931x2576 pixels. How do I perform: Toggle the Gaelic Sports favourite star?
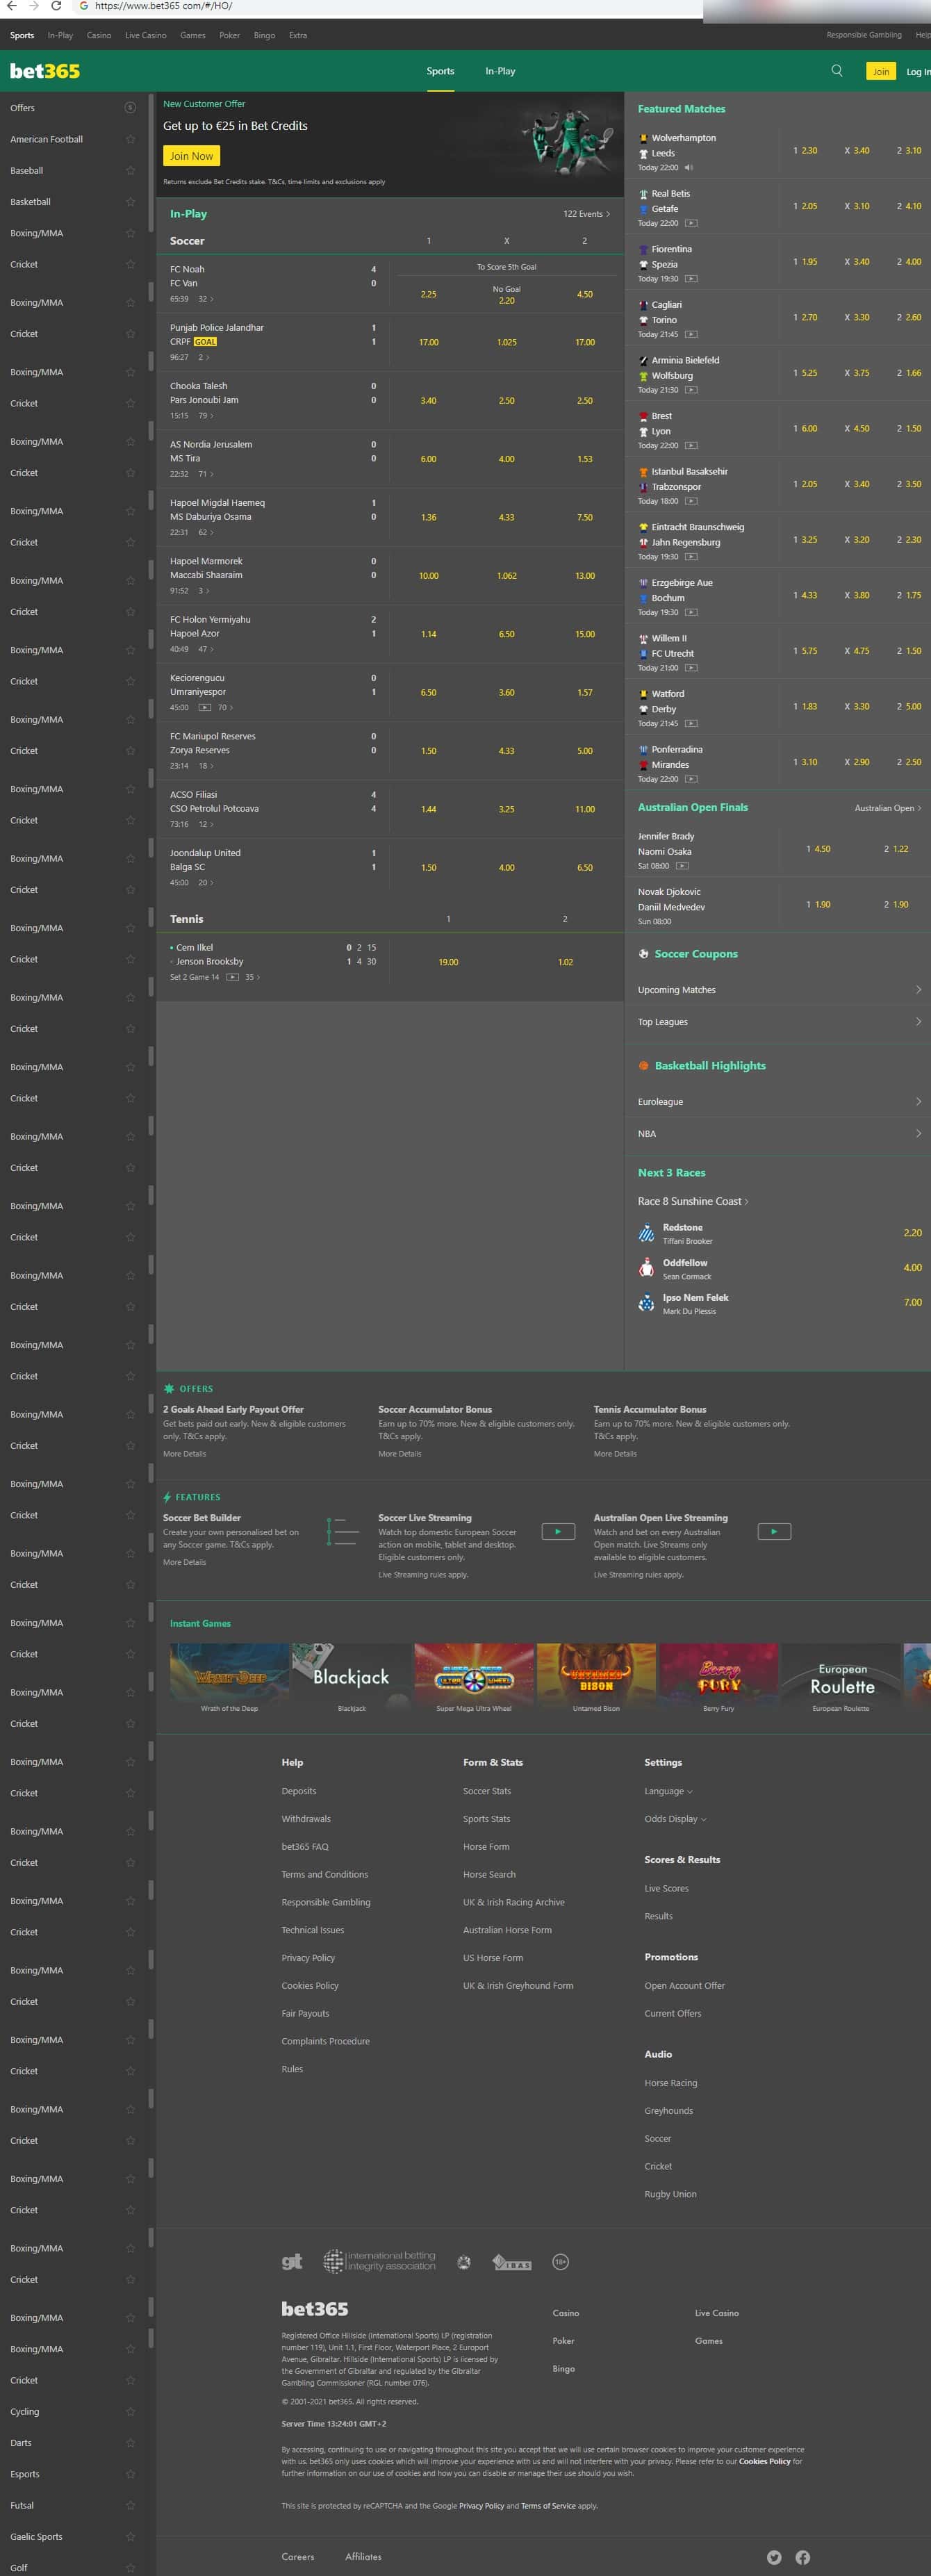point(130,2537)
